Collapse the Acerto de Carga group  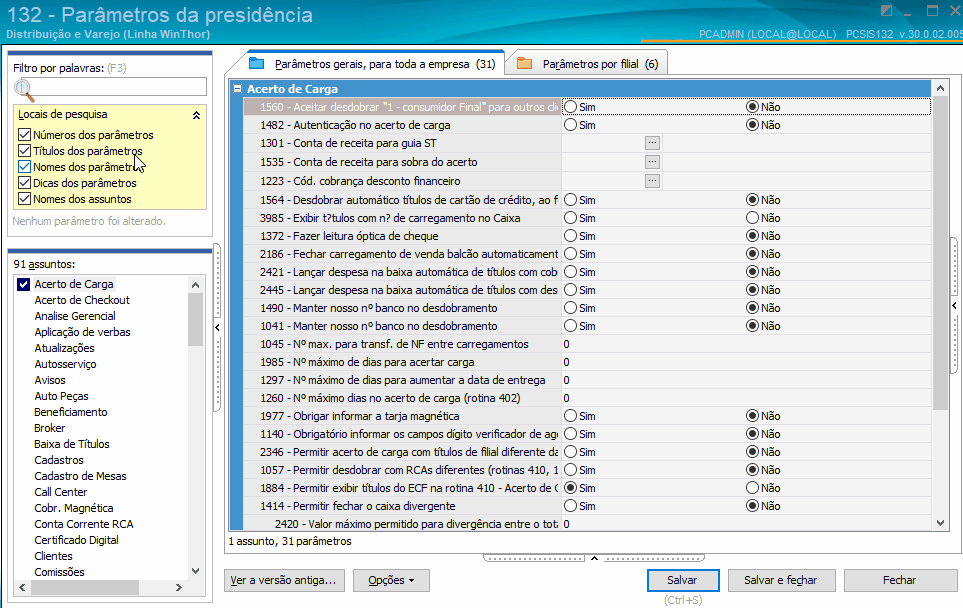pyautogui.click(x=237, y=89)
